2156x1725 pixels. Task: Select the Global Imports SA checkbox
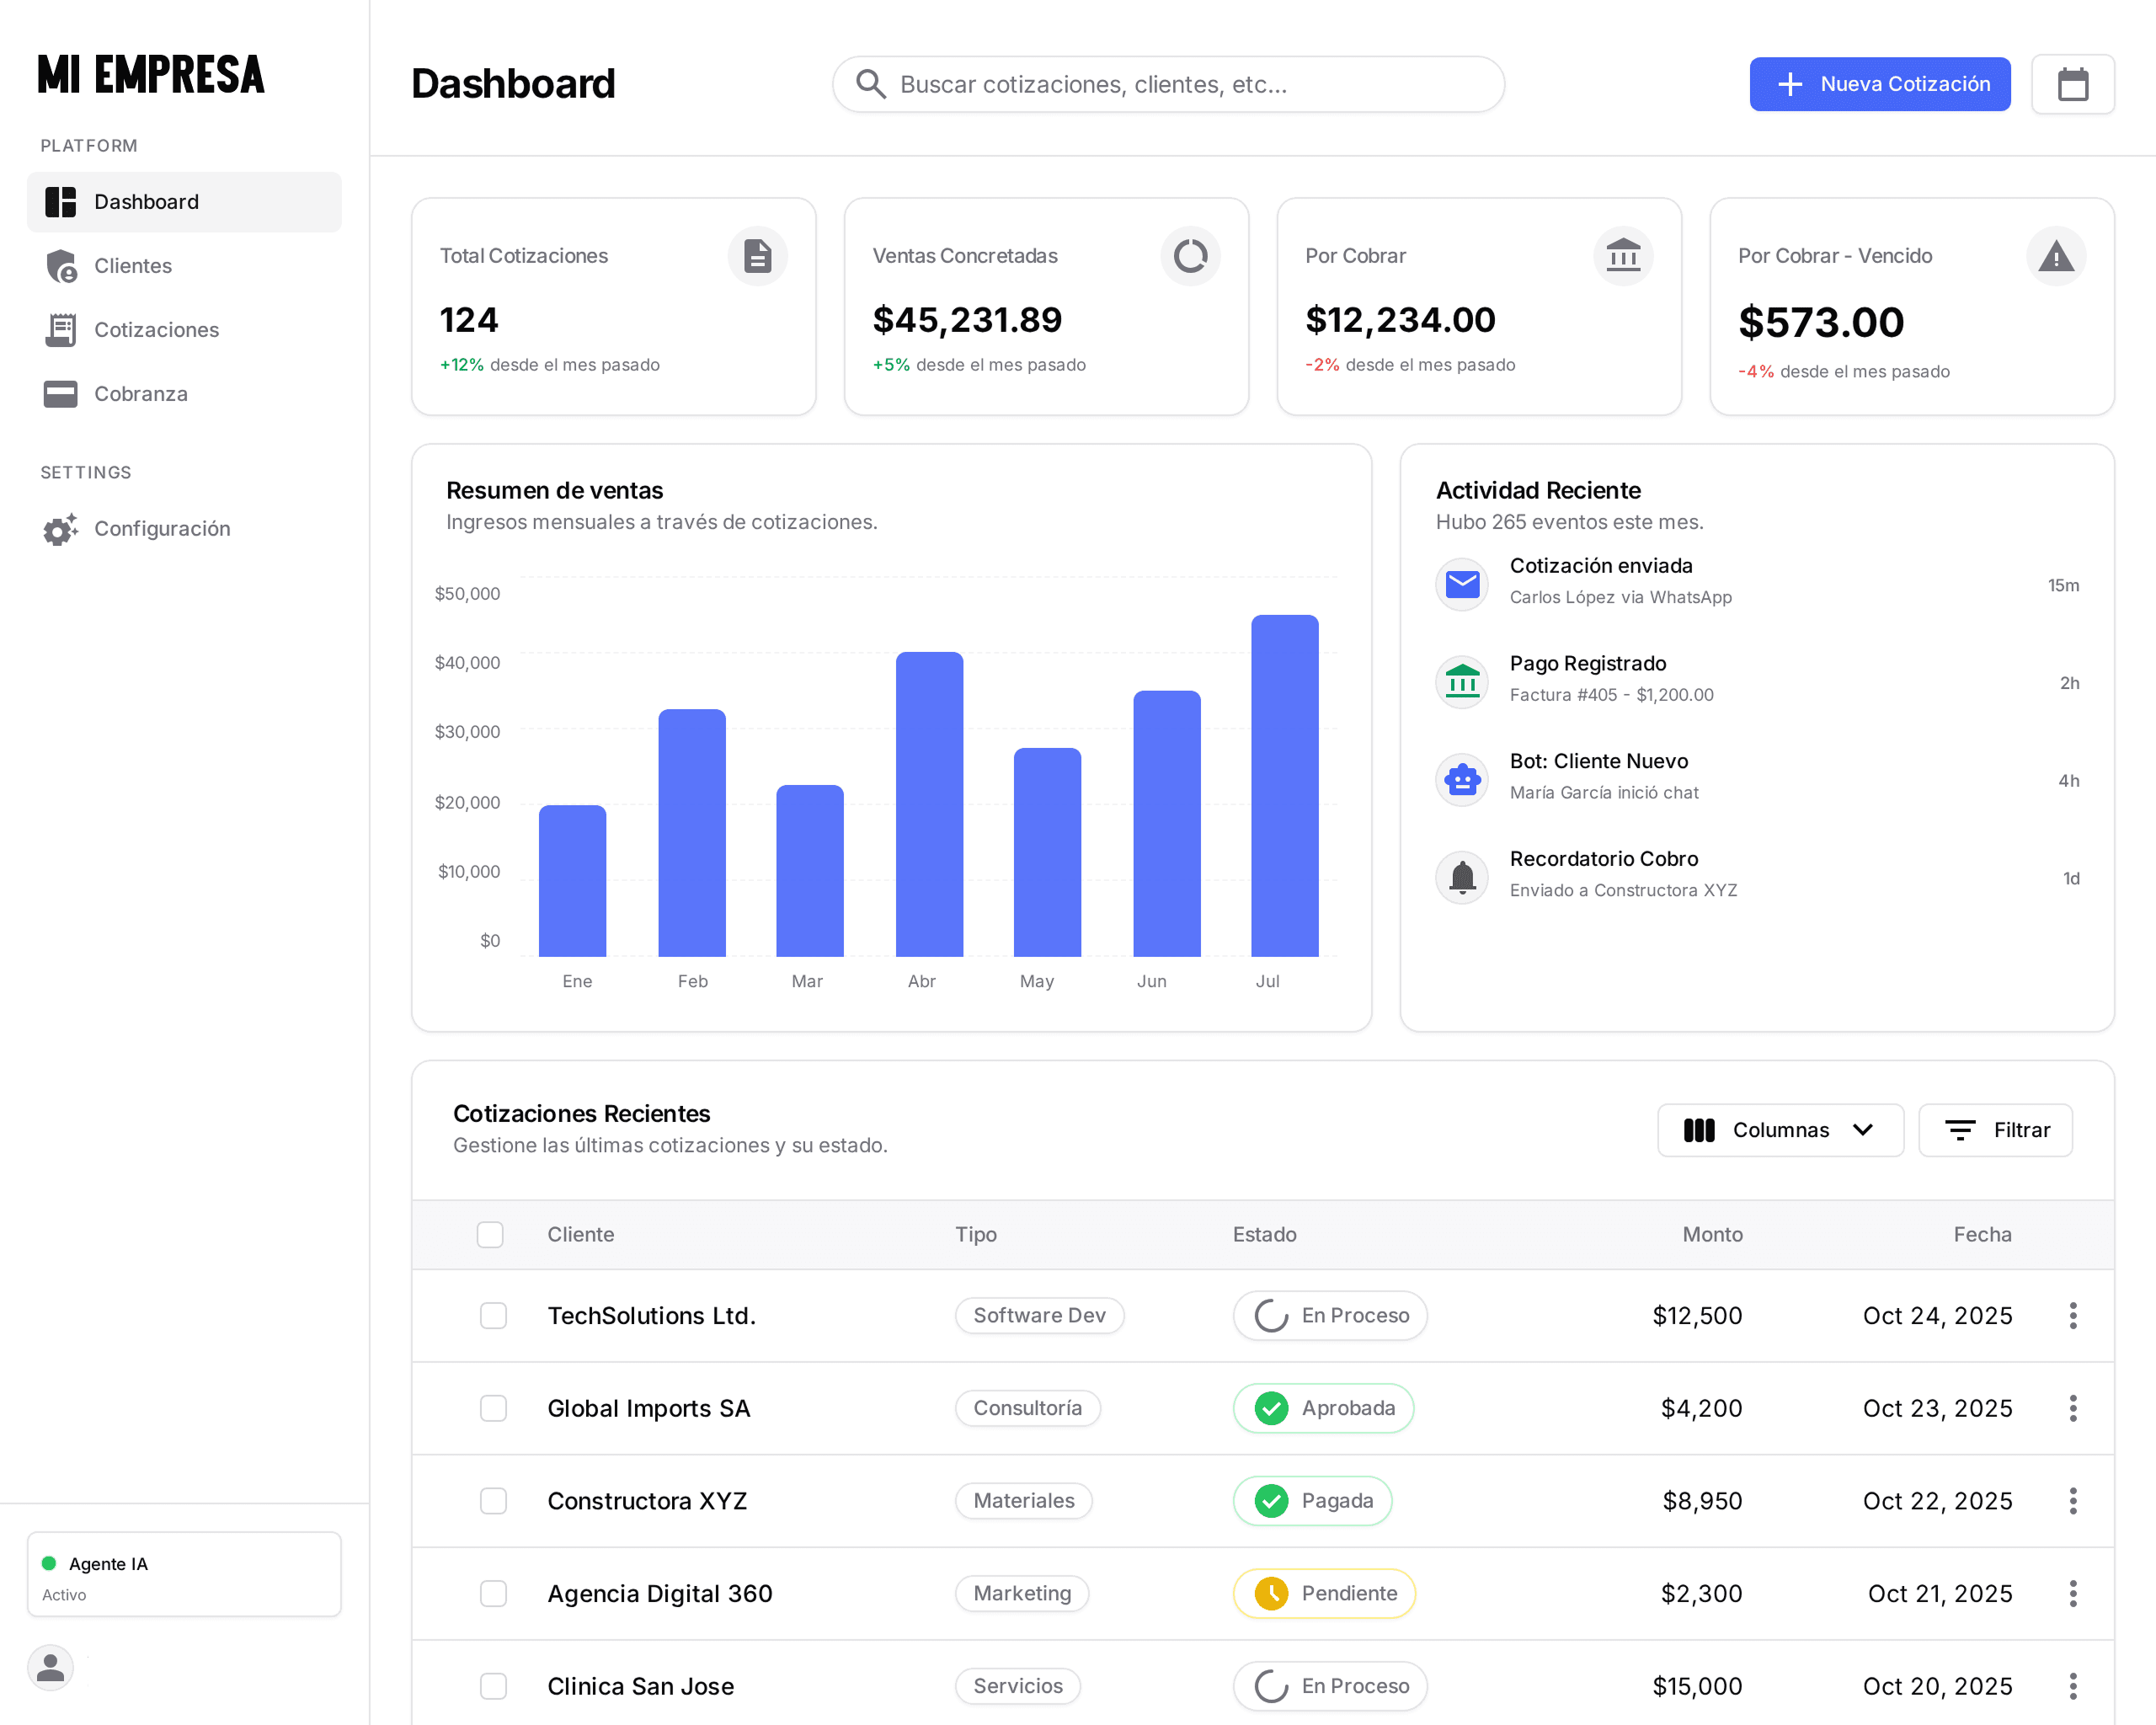click(493, 1408)
